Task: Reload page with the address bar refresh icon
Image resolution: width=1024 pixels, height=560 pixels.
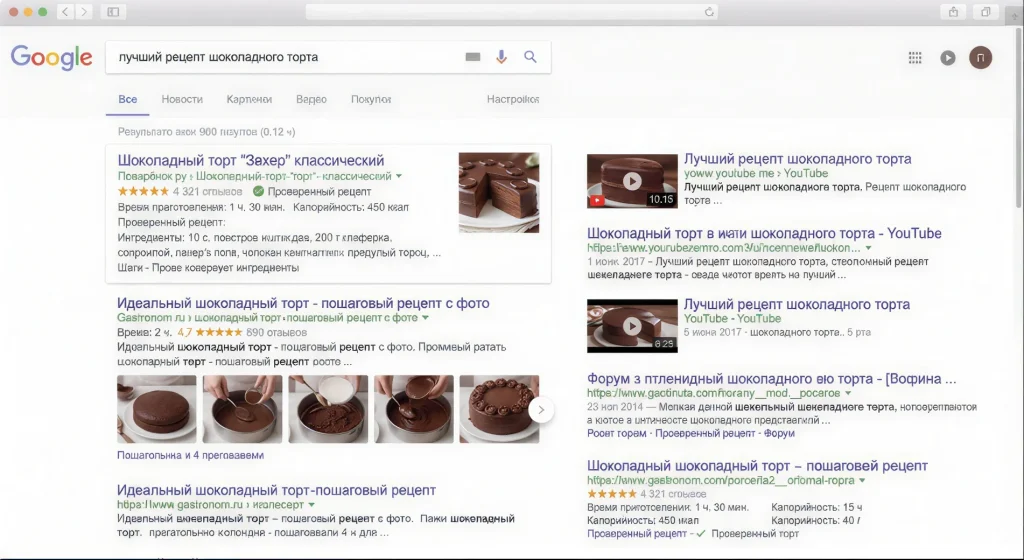Action: (x=709, y=12)
